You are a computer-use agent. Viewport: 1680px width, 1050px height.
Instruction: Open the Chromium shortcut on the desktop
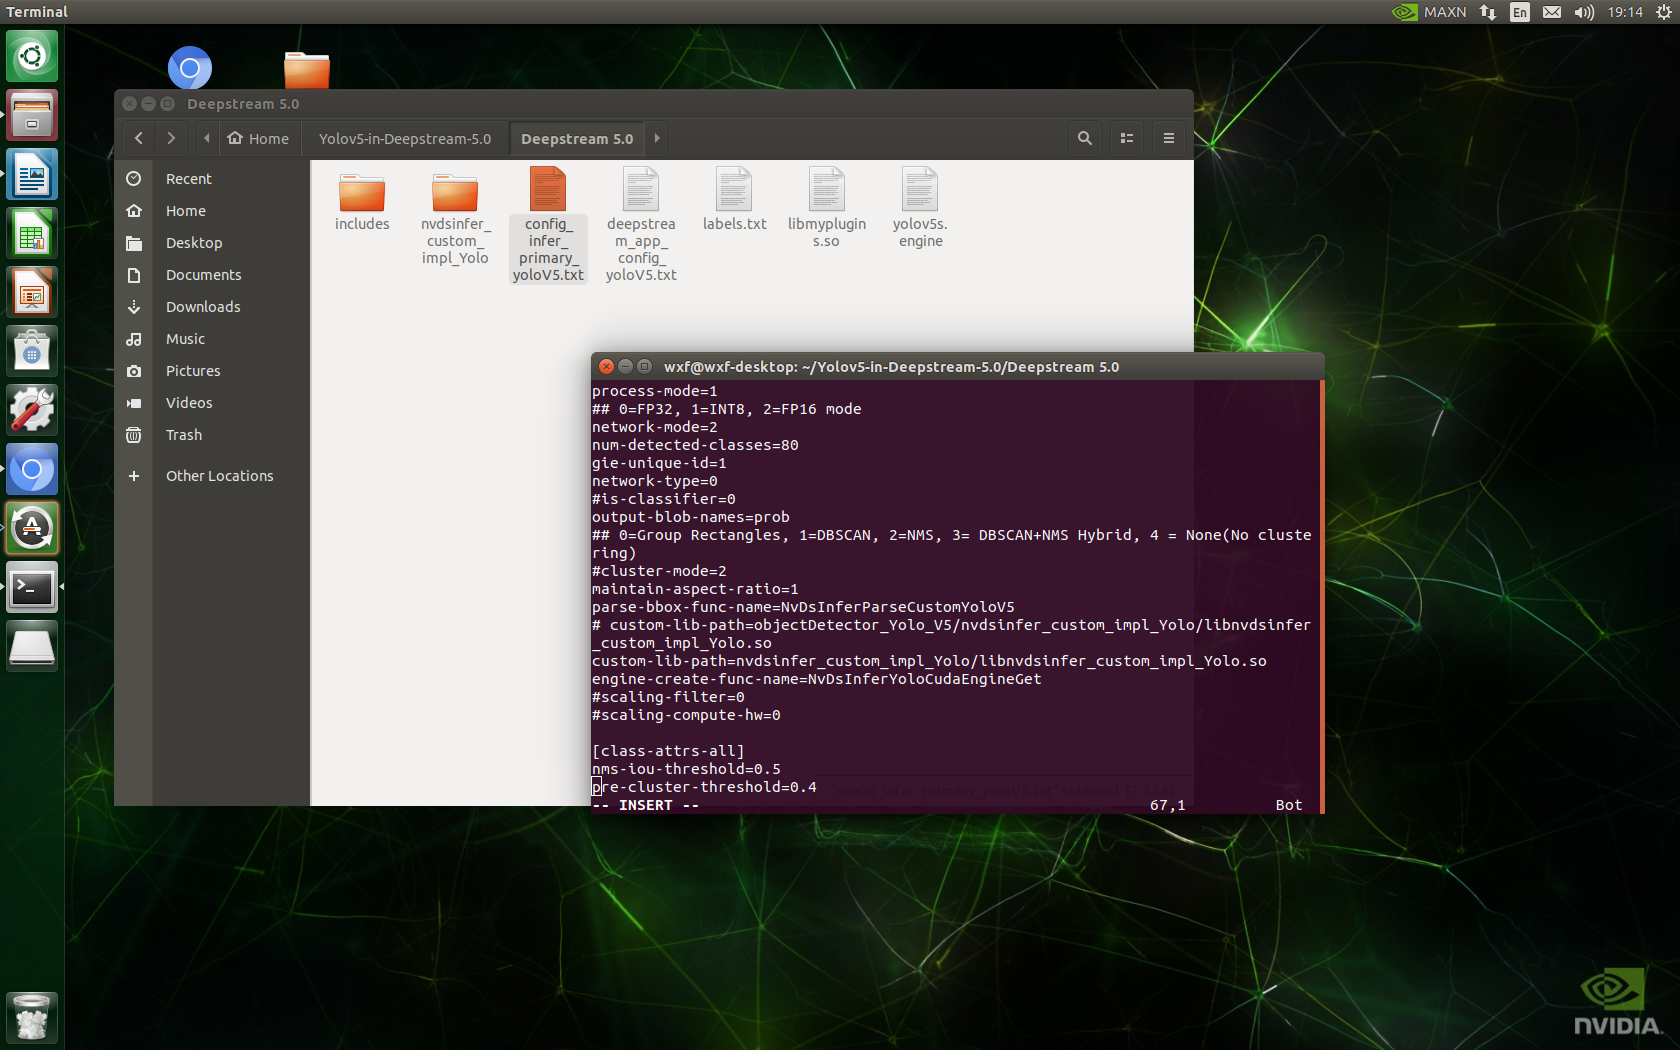click(x=190, y=68)
